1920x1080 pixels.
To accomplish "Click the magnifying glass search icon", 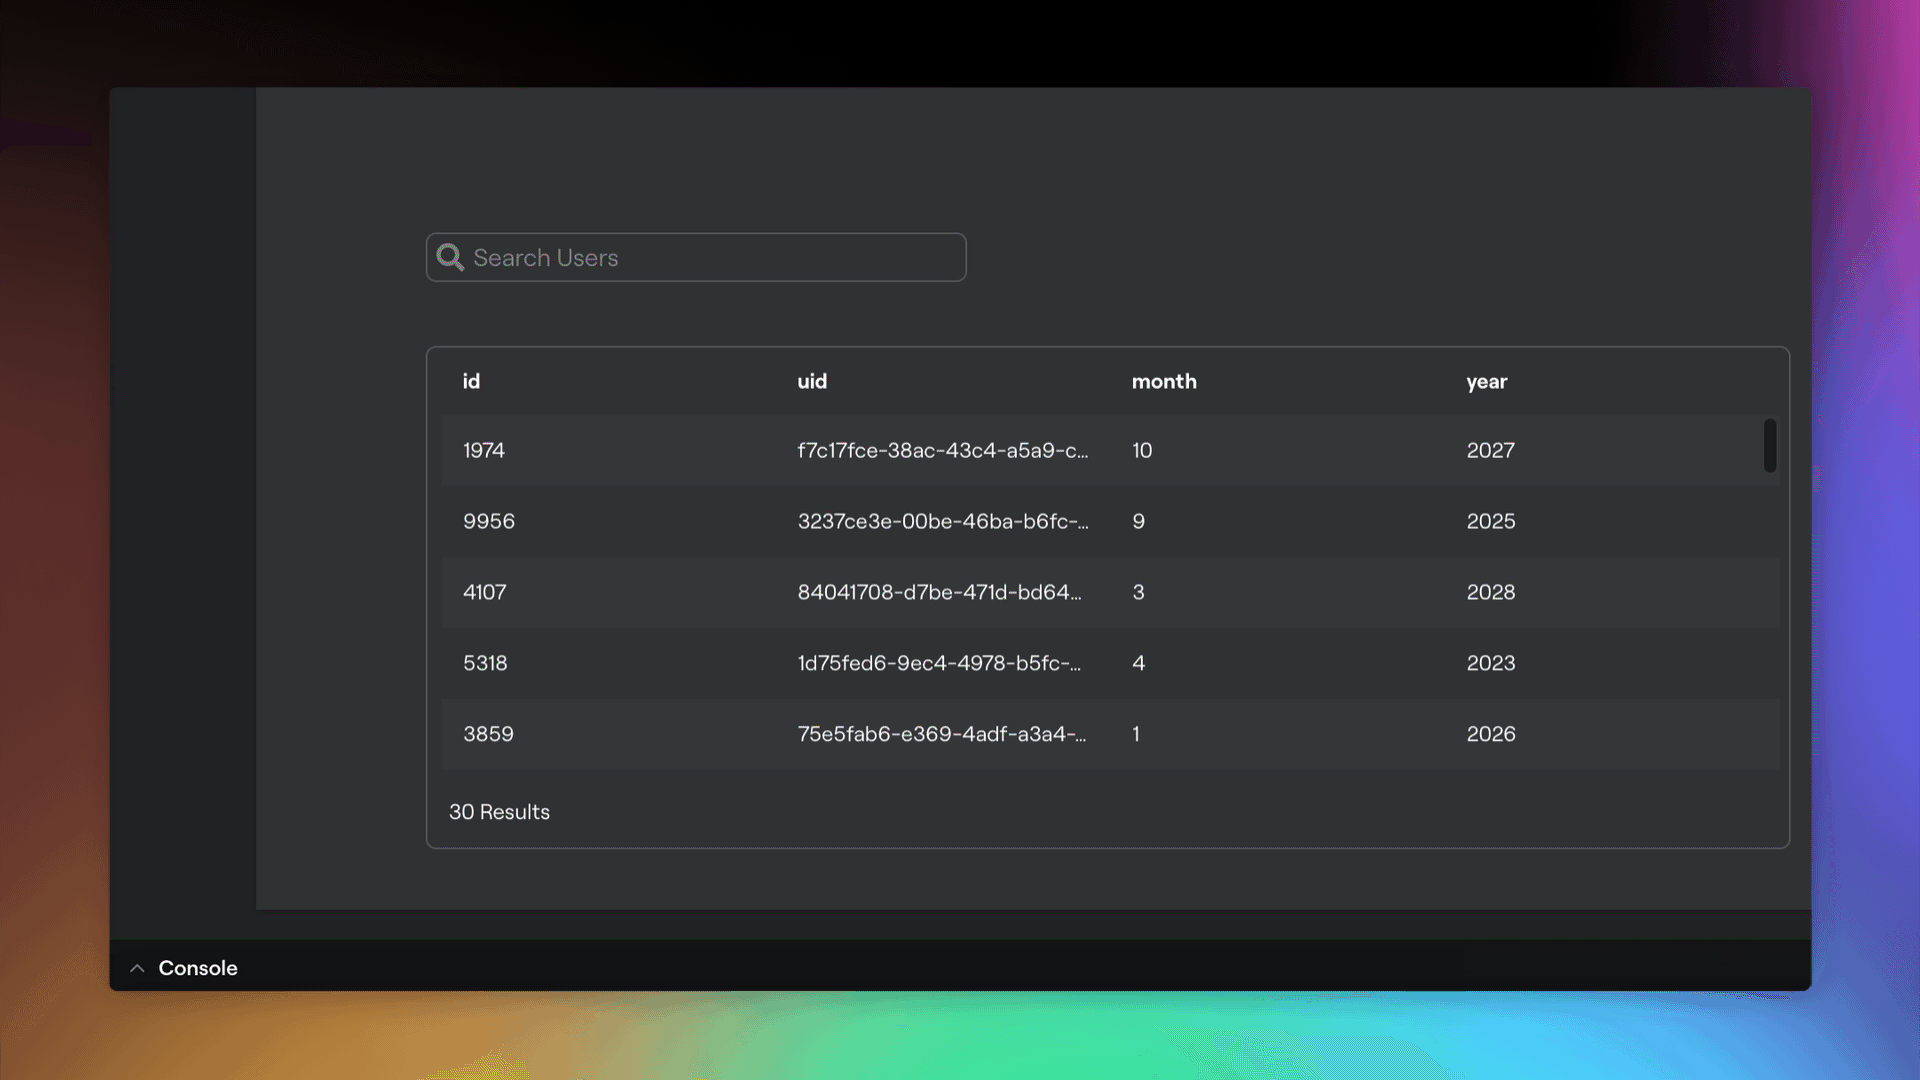I will pyautogui.click(x=450, y=257).
